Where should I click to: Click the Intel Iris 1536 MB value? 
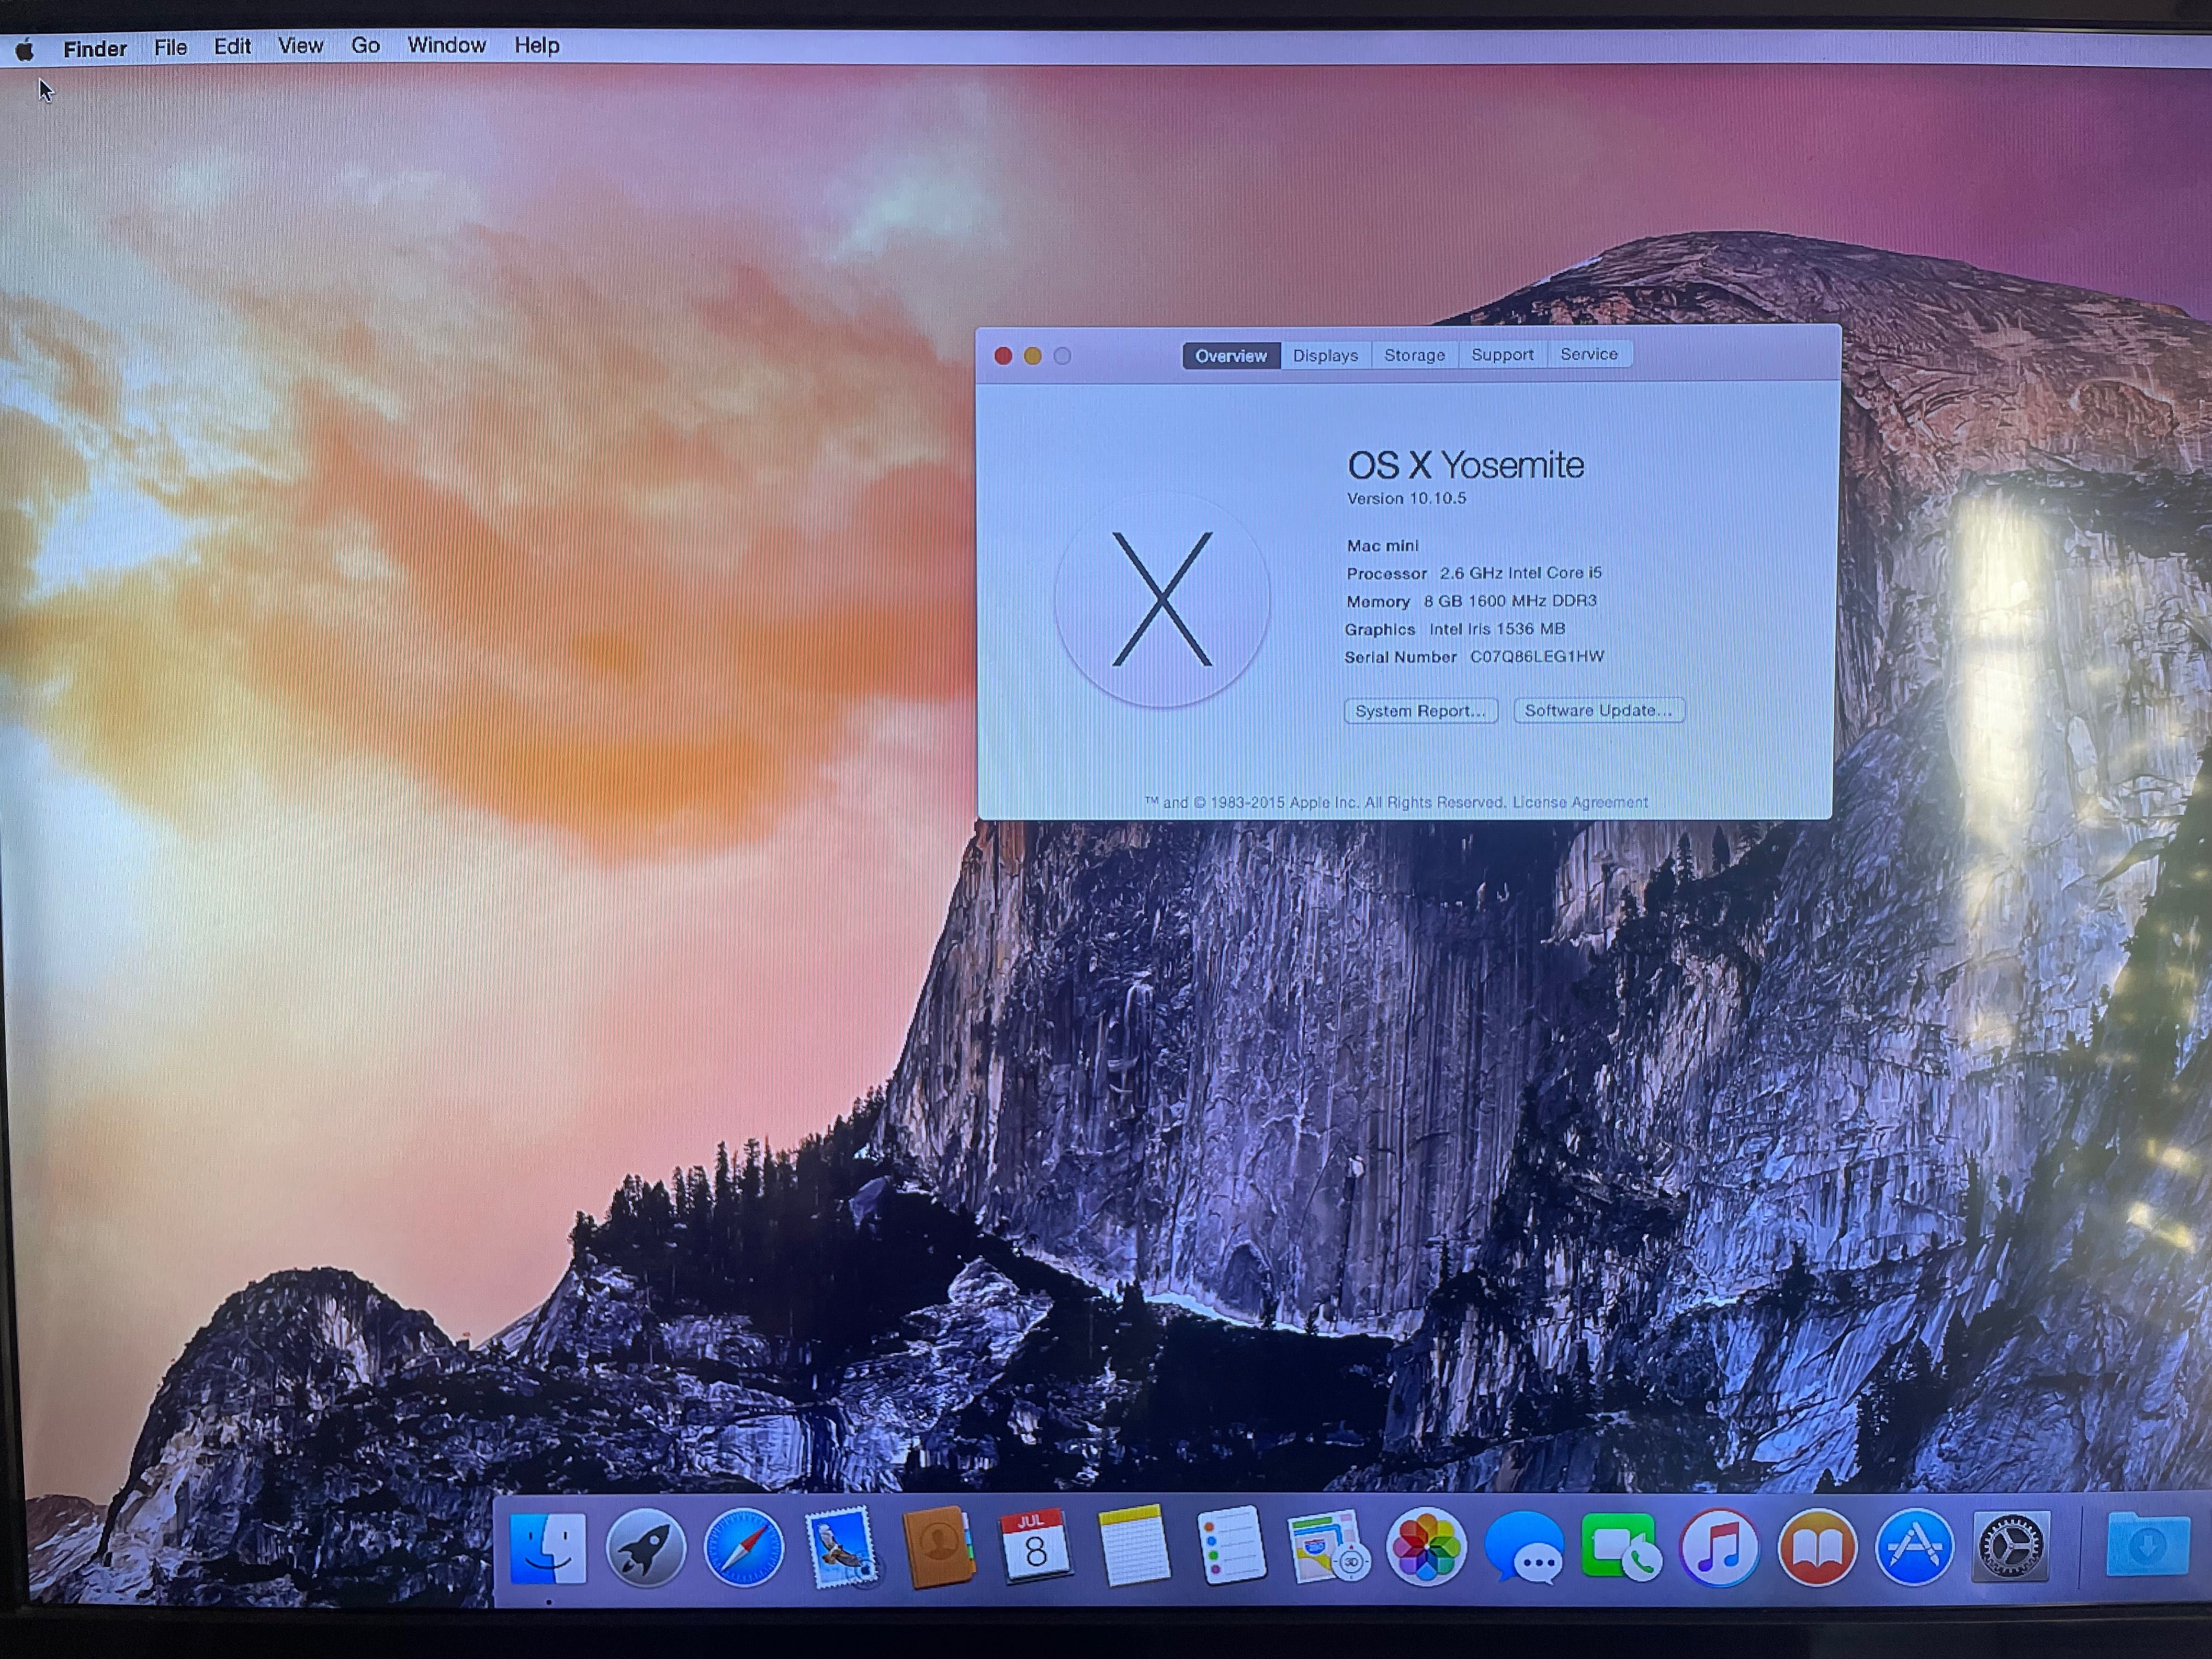pyautogui.click(x=1497, y=629)
